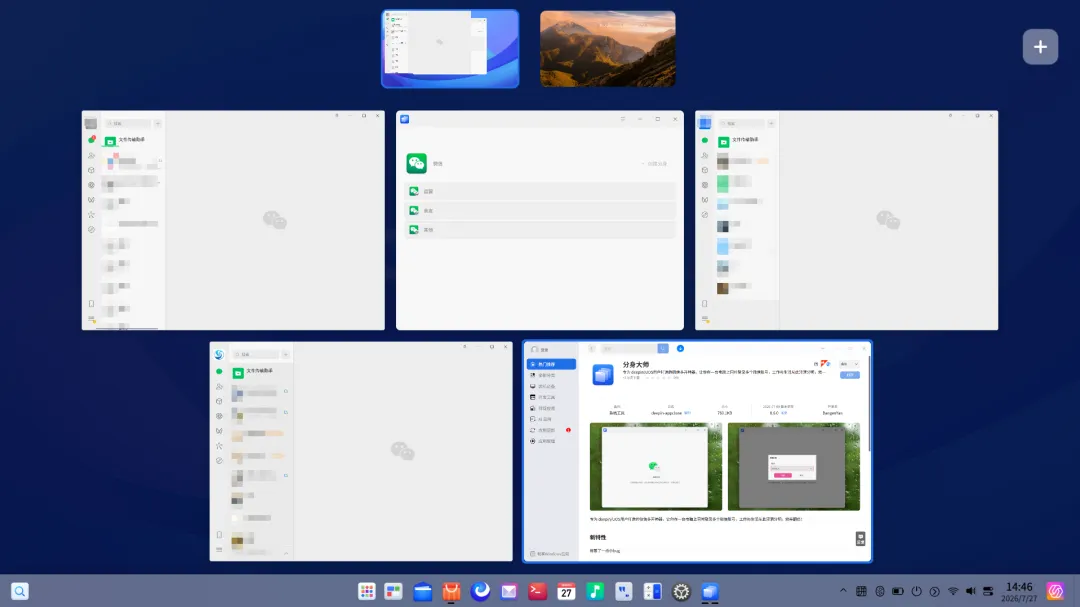Select the highlighted app store sidebar category

(551, 364)
